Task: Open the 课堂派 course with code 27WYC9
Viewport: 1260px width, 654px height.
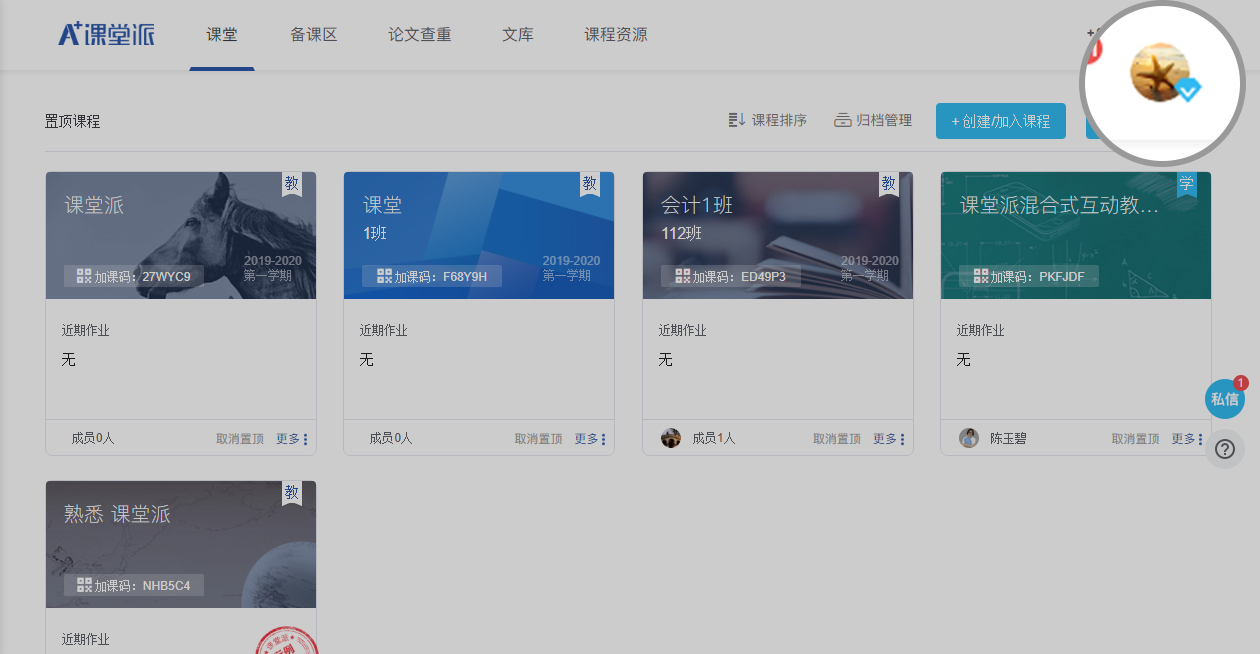Action: coord(94,206)
